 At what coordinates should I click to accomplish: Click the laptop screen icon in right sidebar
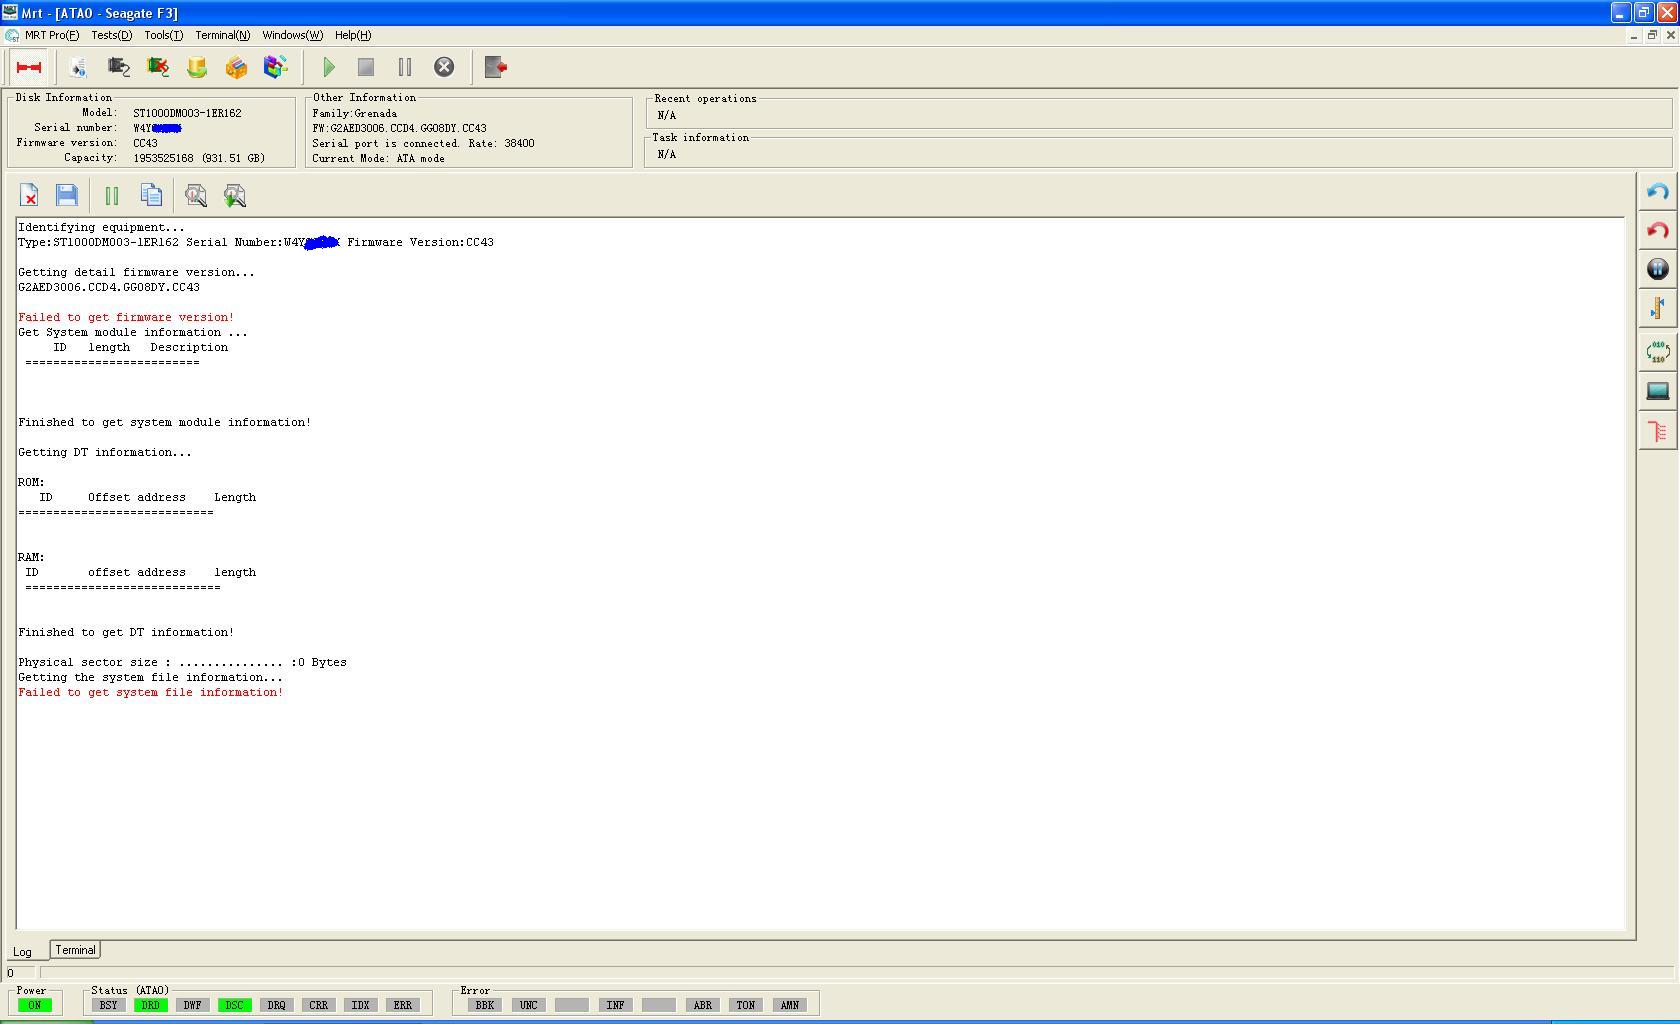pyautogui.click(x=1657, y=391)
